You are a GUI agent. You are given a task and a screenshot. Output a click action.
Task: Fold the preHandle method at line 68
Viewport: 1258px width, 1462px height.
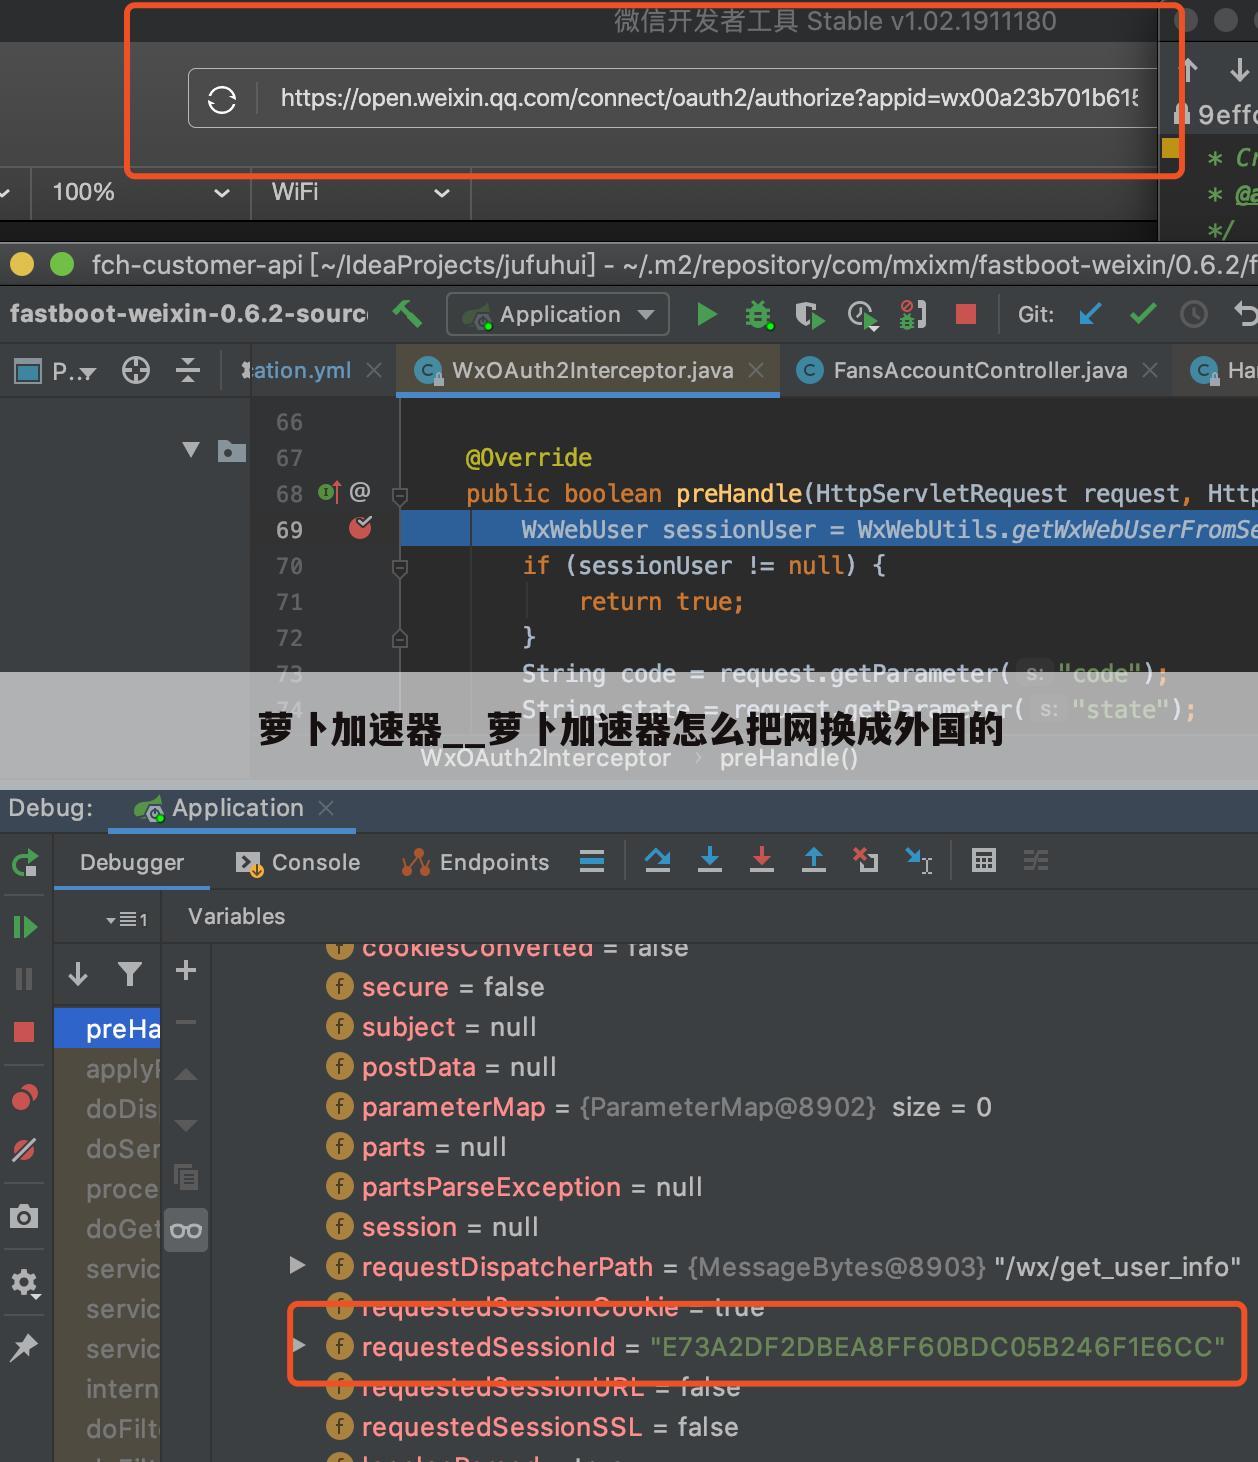(x=400, y=494)
